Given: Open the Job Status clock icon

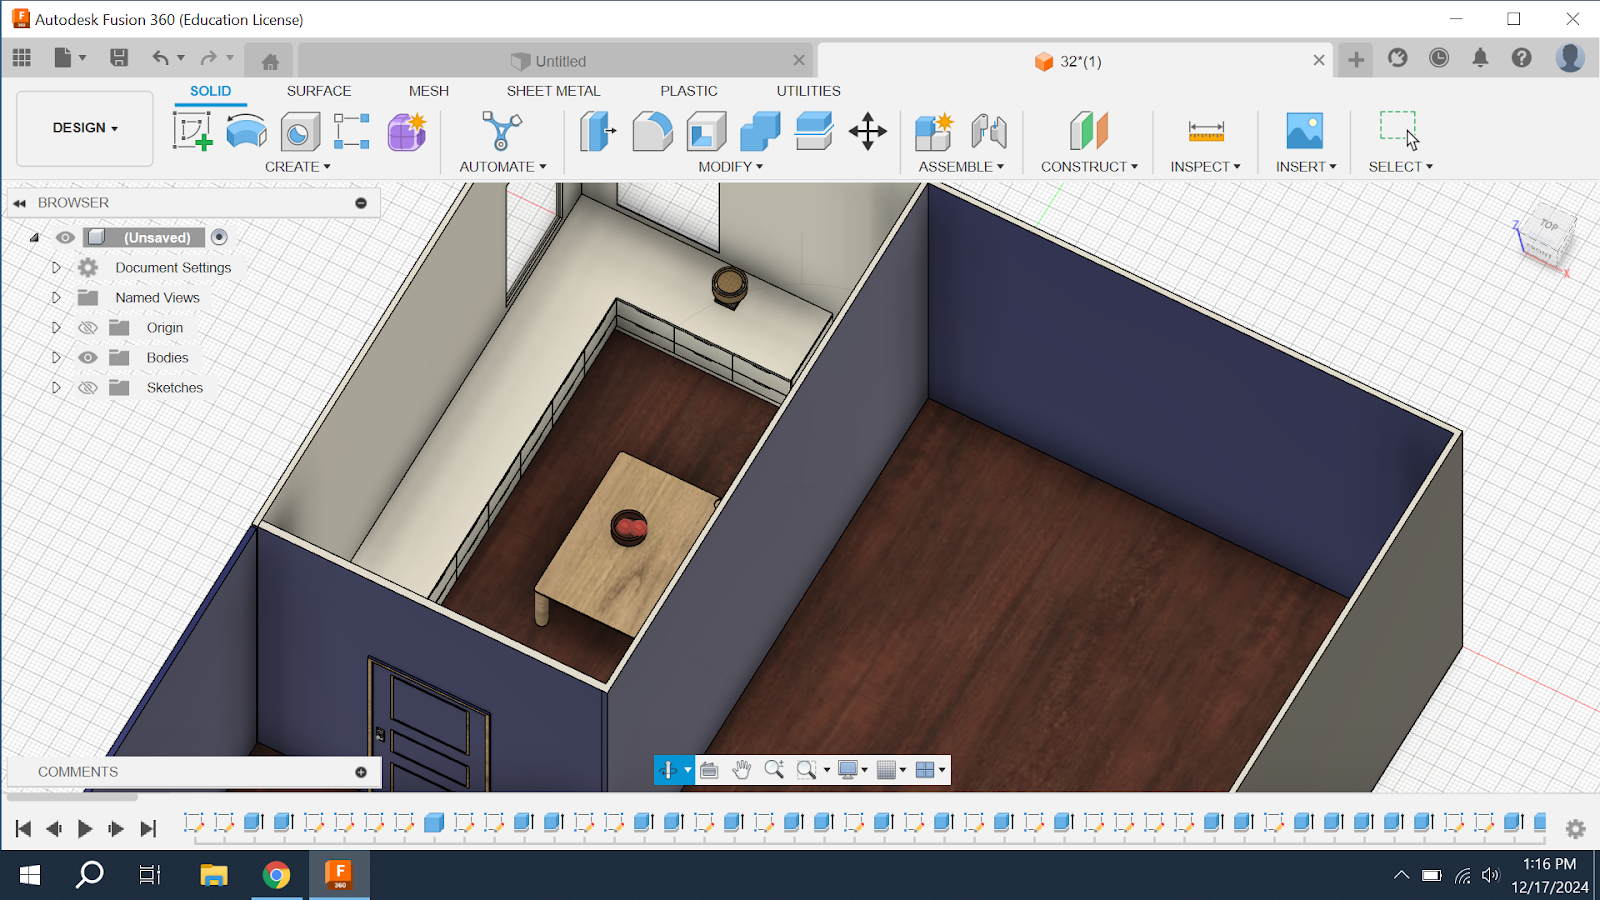Looking at the screenshot, I should (x=1439, y=58).
